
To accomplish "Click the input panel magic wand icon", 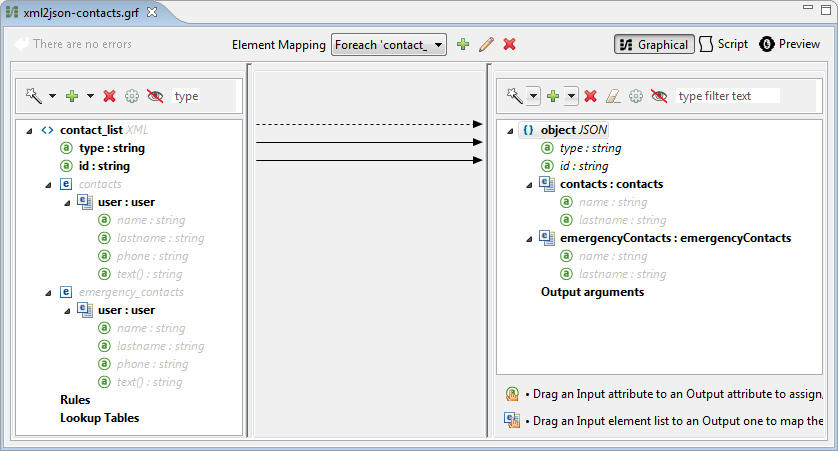I will tap(33, 96).
